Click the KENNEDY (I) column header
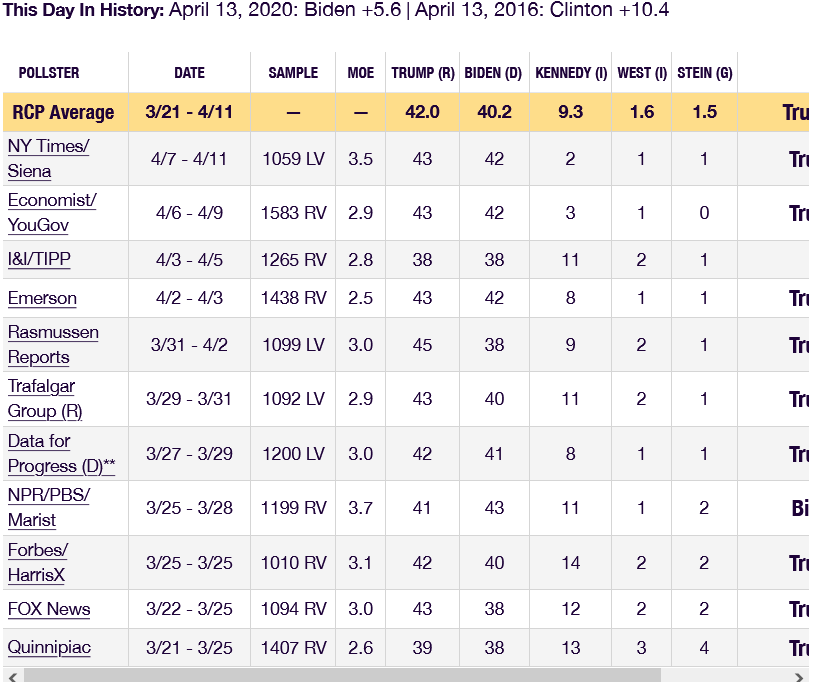This screenshot has width=833, height=682. click(x=571, y=73)
